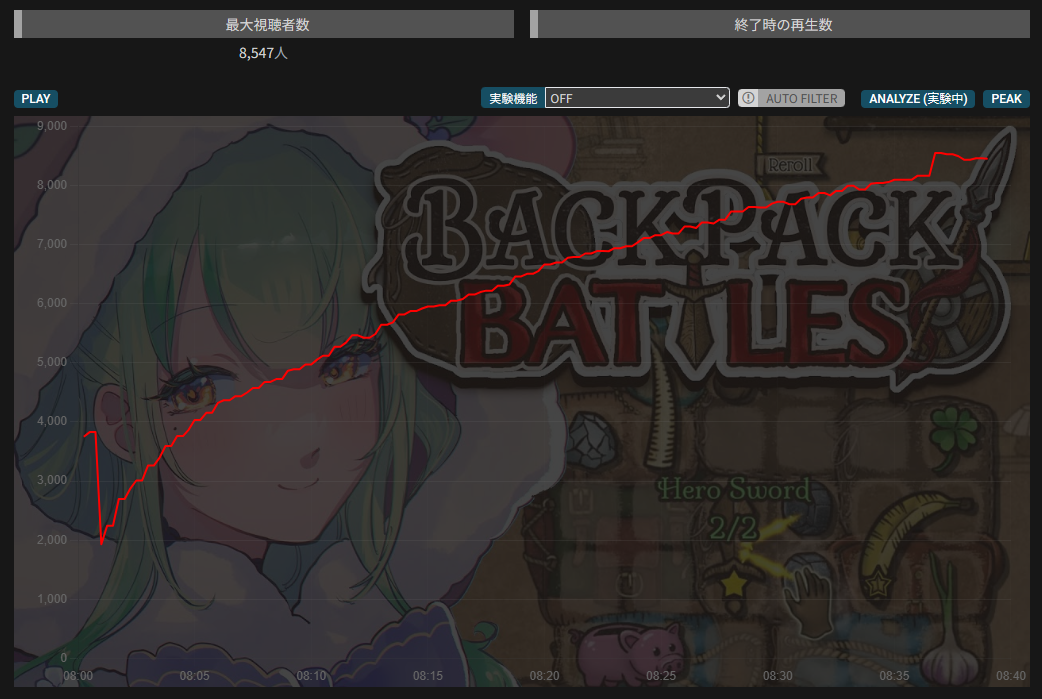Click the 08:30 time axis label

click(778, 676)
